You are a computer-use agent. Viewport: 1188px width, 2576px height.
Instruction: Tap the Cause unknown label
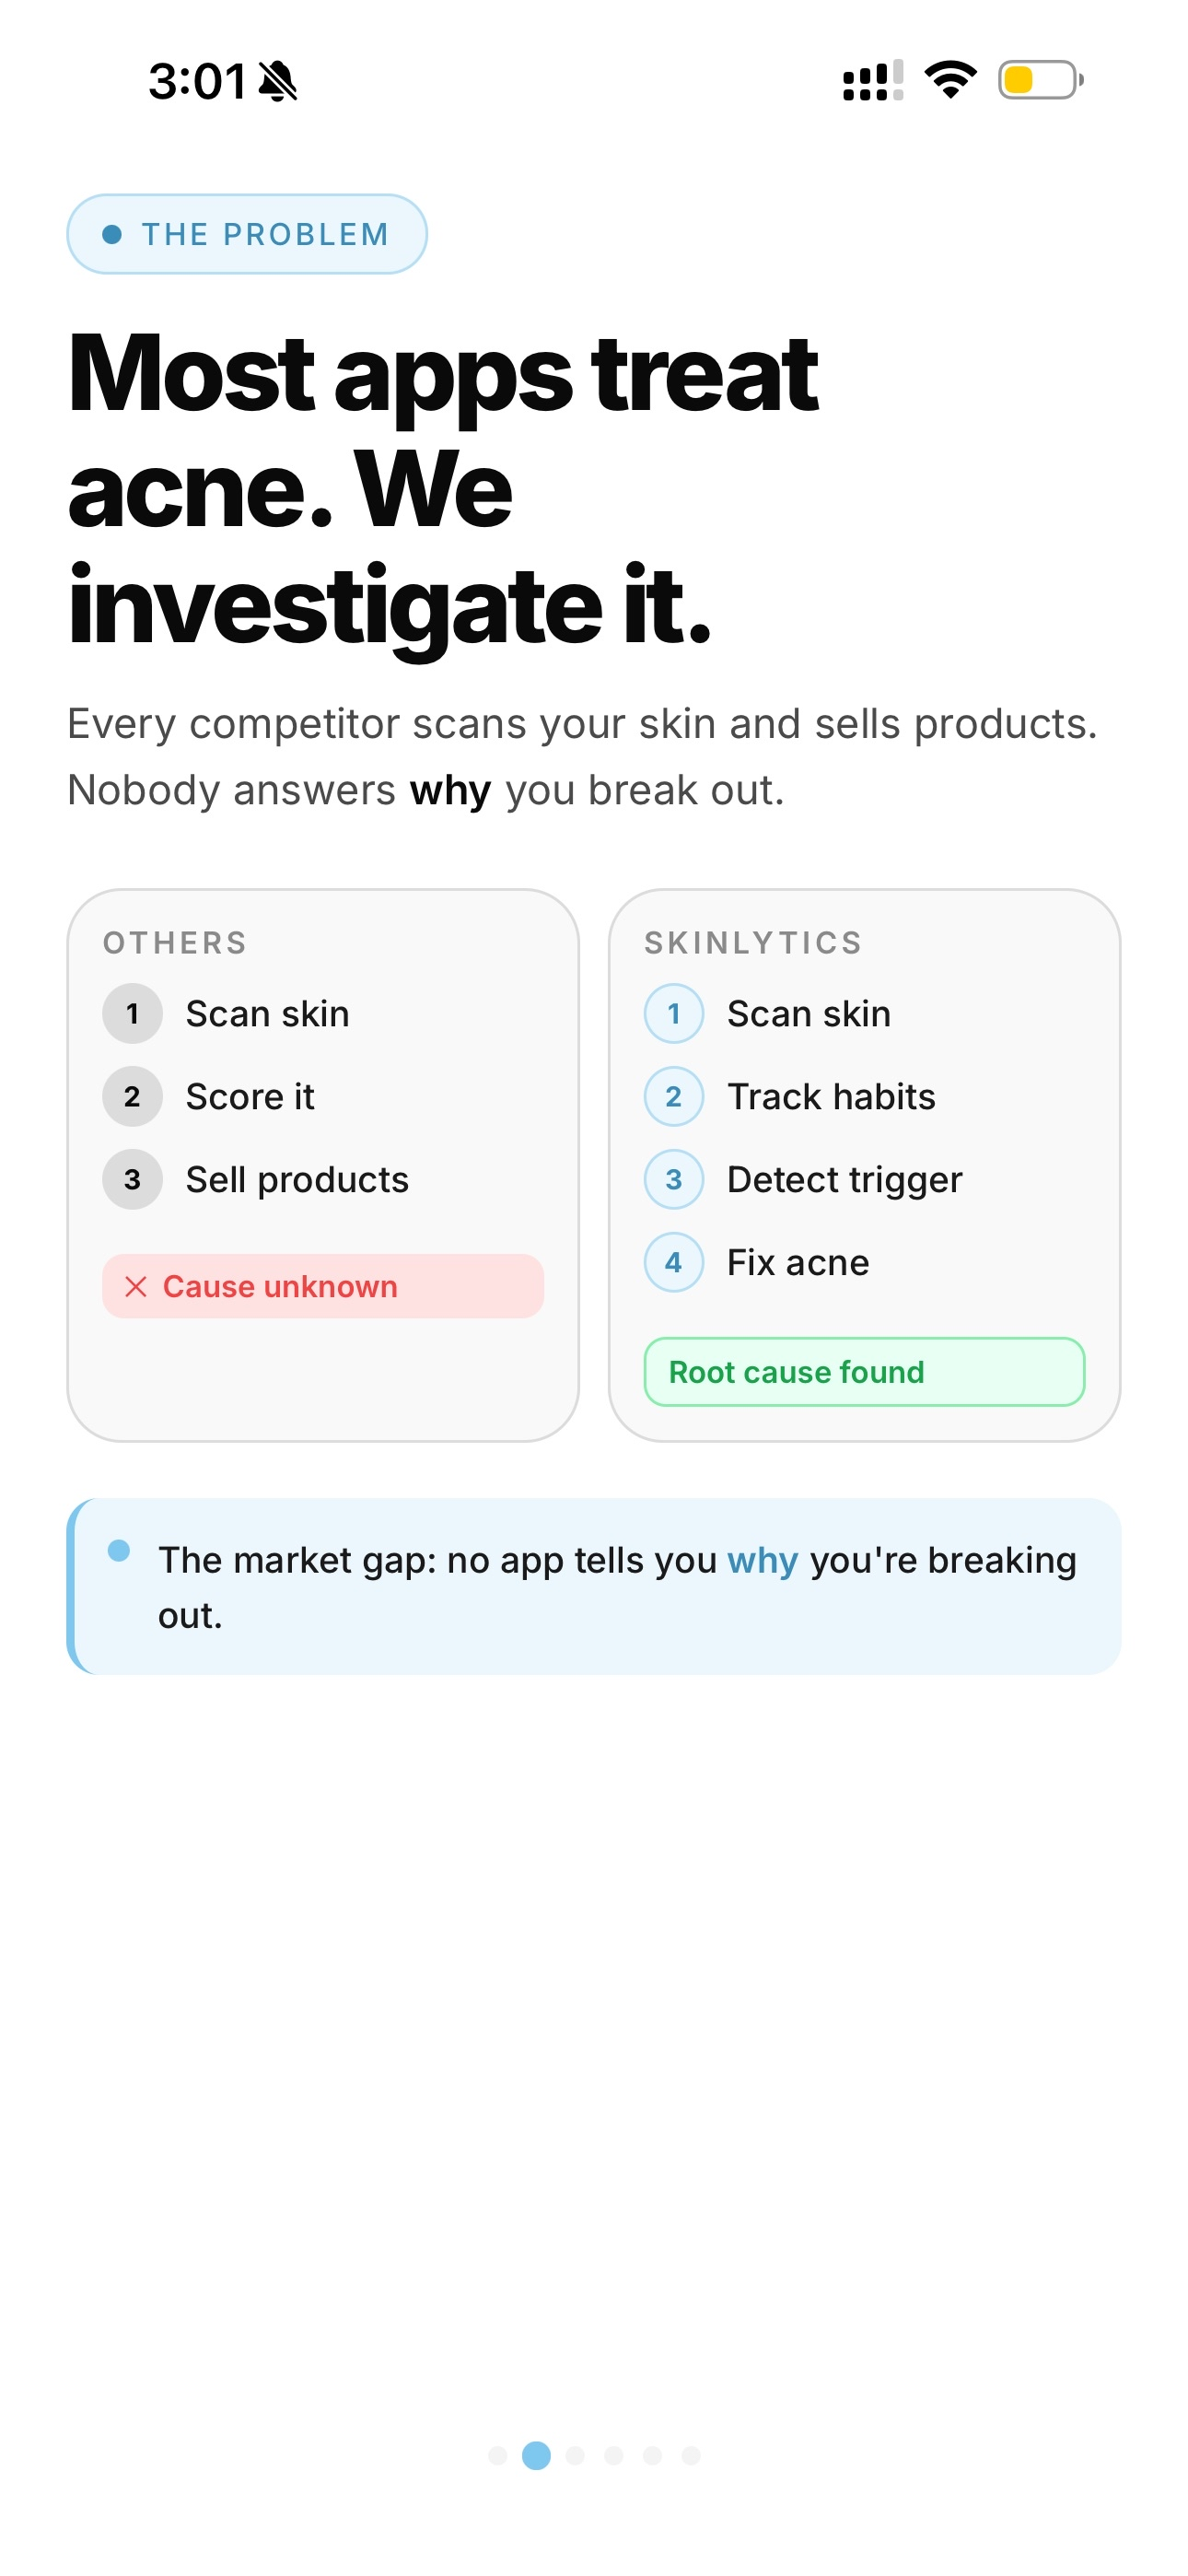coord(280,1286)
